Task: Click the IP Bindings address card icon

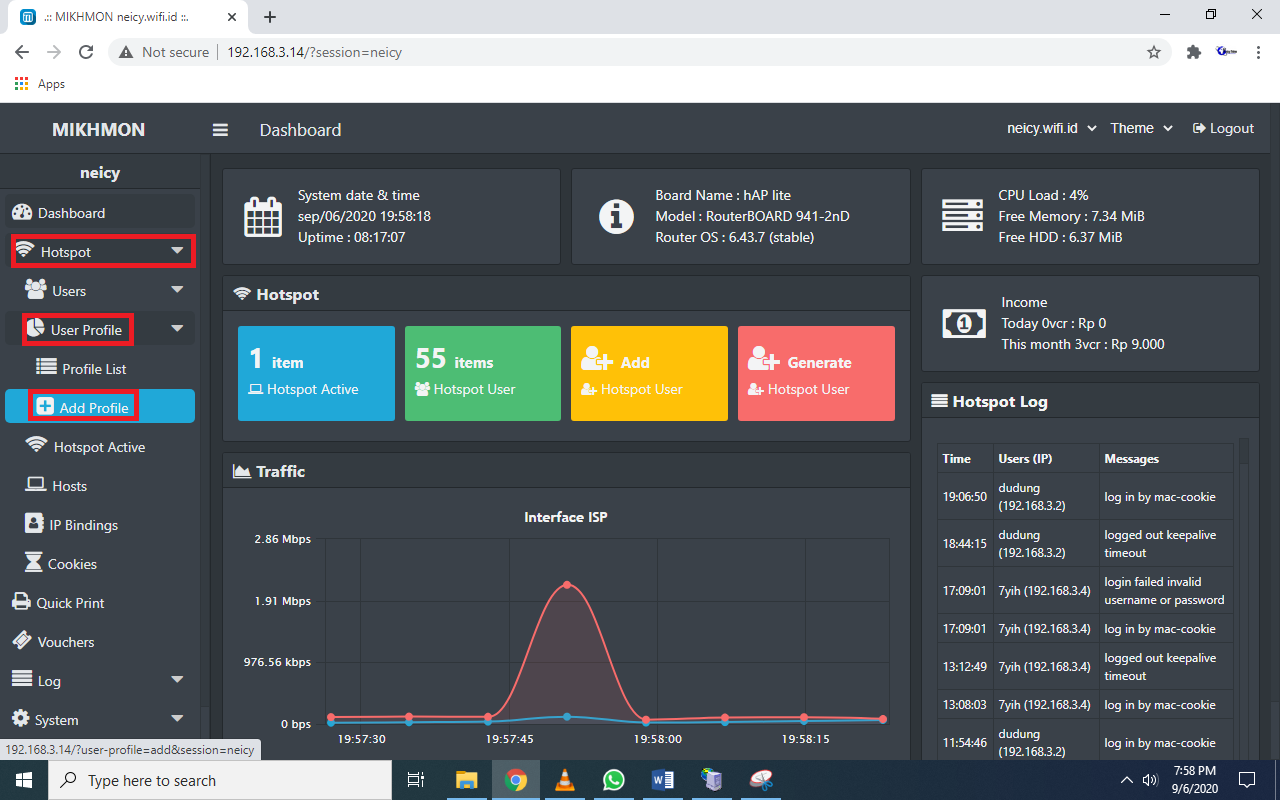Action: pyautogui.click(x=35, y=524)
